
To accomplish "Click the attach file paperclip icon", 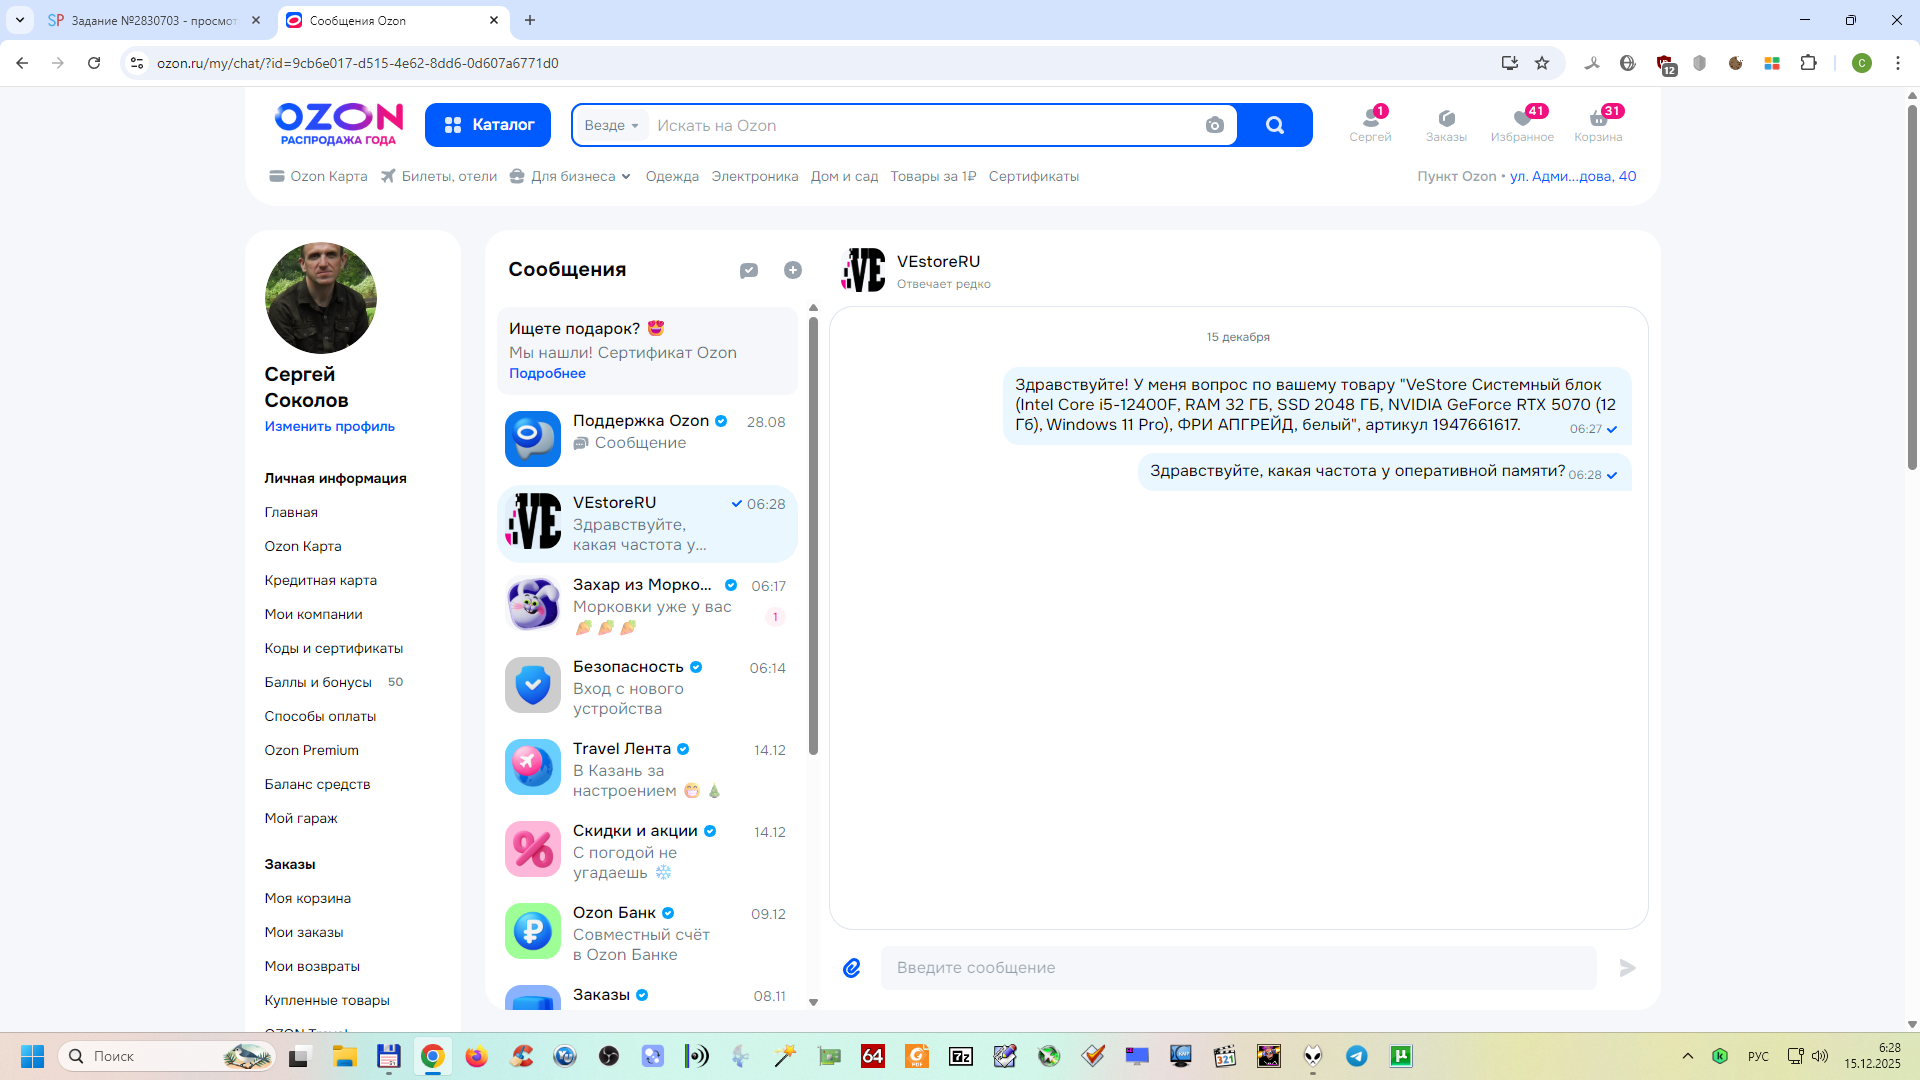I will [x=852, y=967].
